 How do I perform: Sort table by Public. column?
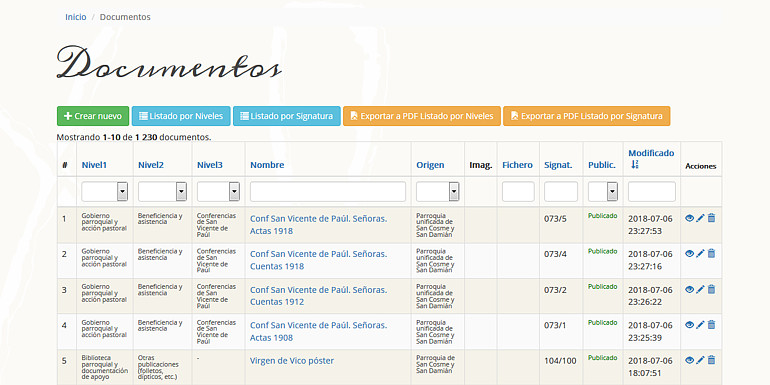click(x=602, y=165)
